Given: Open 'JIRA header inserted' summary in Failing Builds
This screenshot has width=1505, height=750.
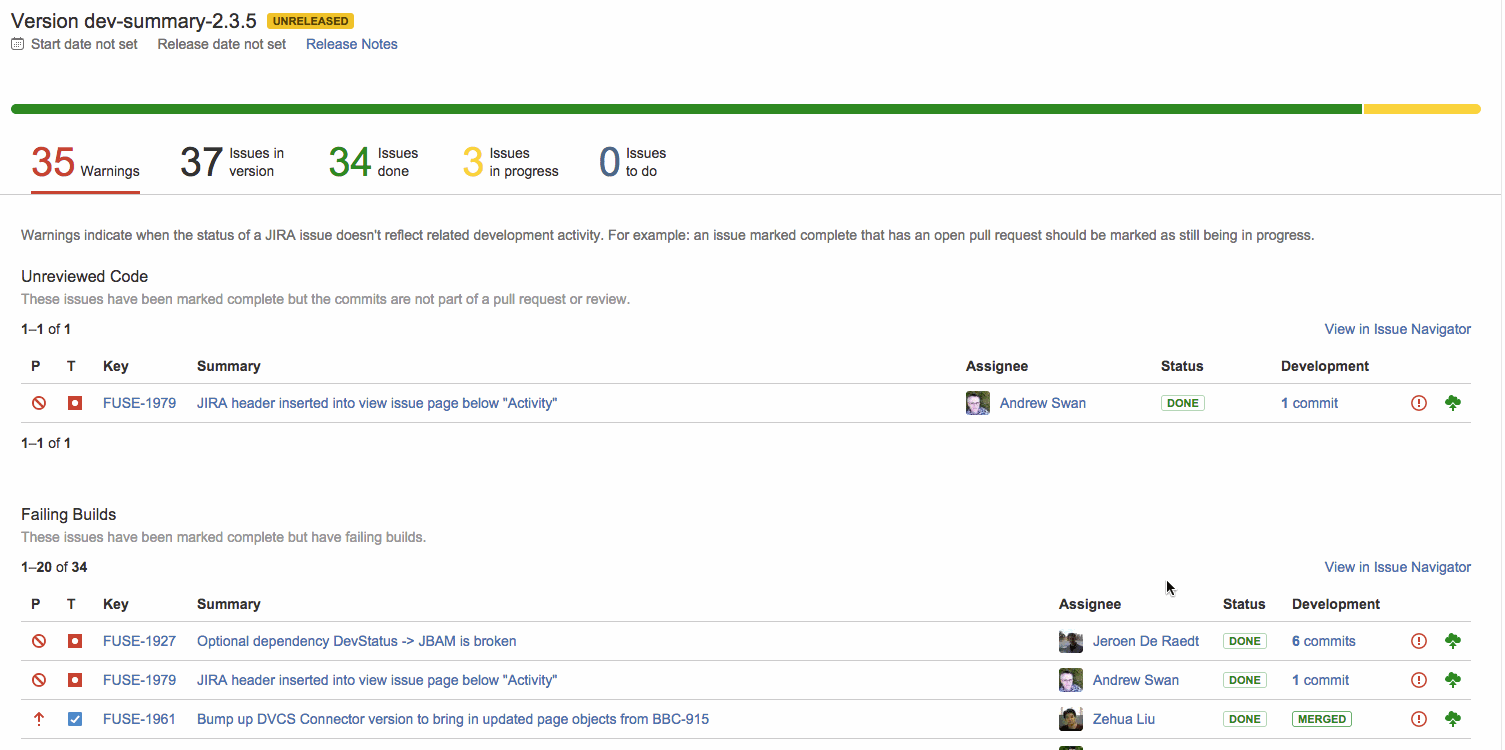Looking at the screenshot, I should [x=377, y=680].
